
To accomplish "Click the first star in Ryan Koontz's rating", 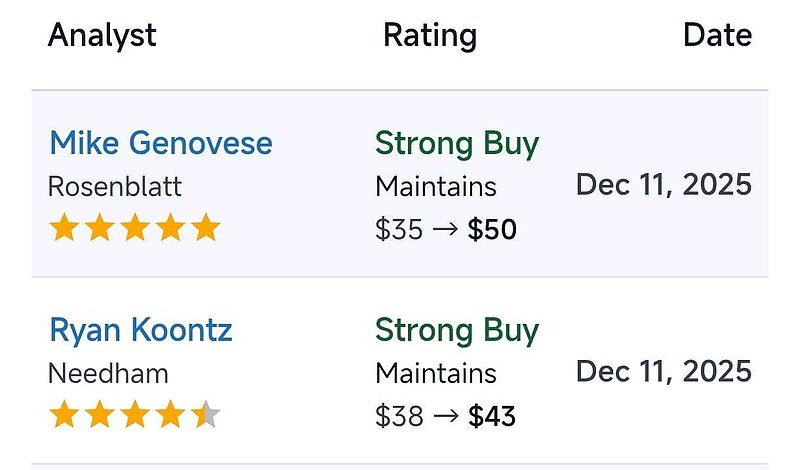I will (x=63, y=415).
